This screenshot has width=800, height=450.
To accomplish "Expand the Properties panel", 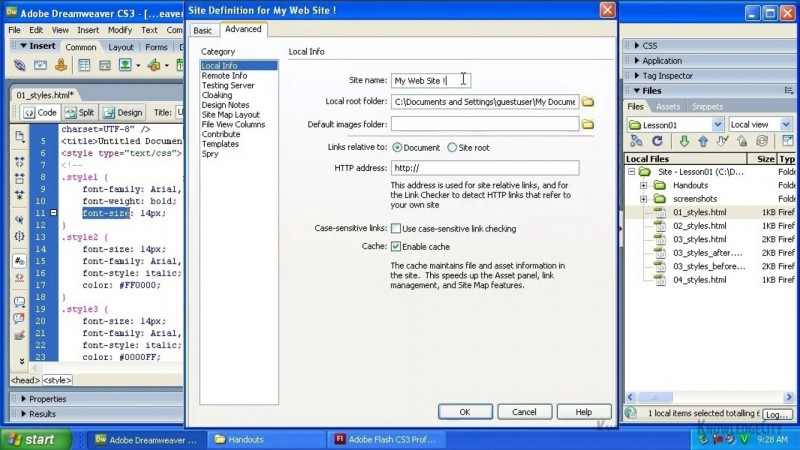I will [x=23, y=399].
